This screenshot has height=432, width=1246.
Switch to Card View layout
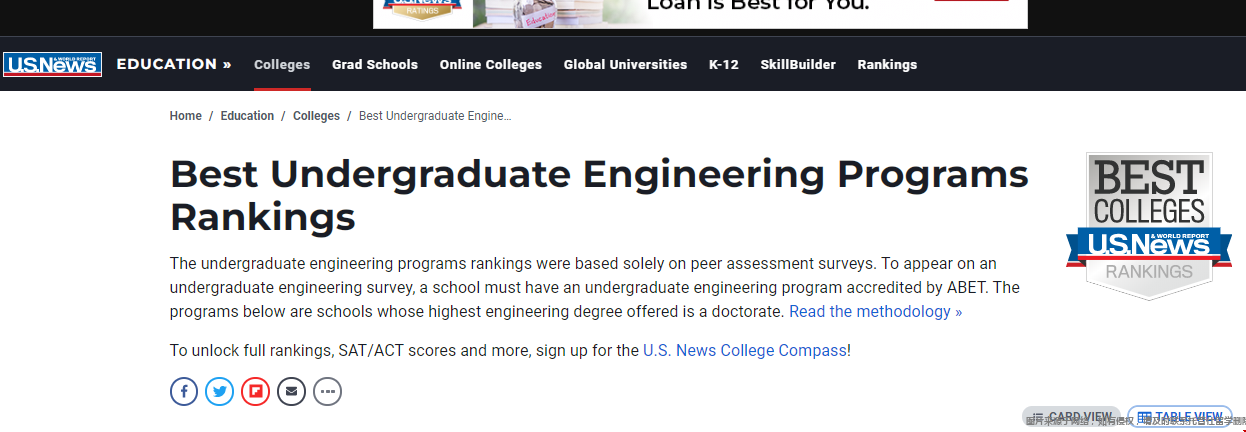(1071, 417)
